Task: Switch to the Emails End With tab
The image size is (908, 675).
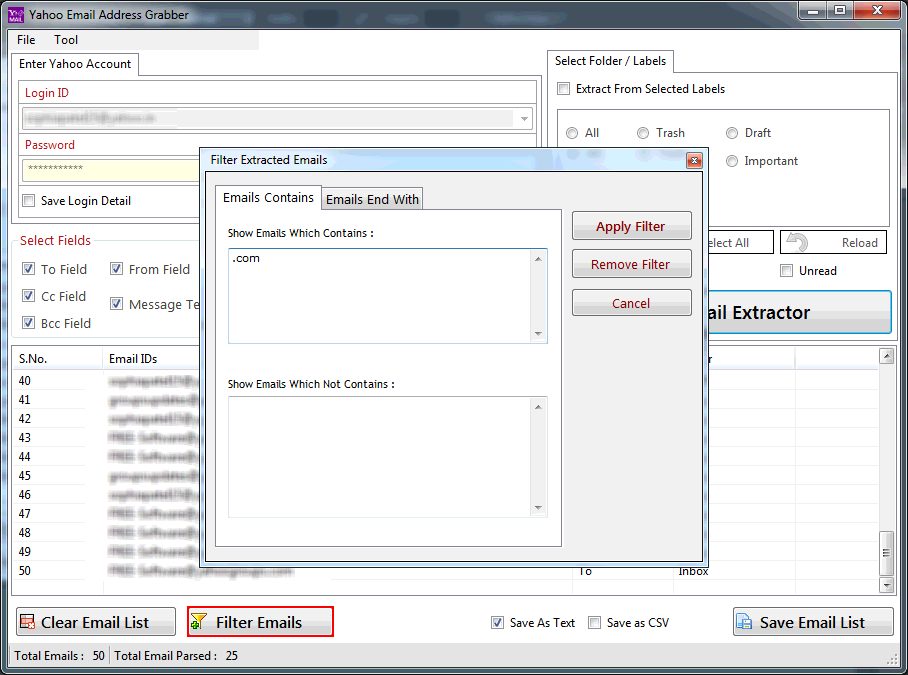Action: click(x=372, y=199)
